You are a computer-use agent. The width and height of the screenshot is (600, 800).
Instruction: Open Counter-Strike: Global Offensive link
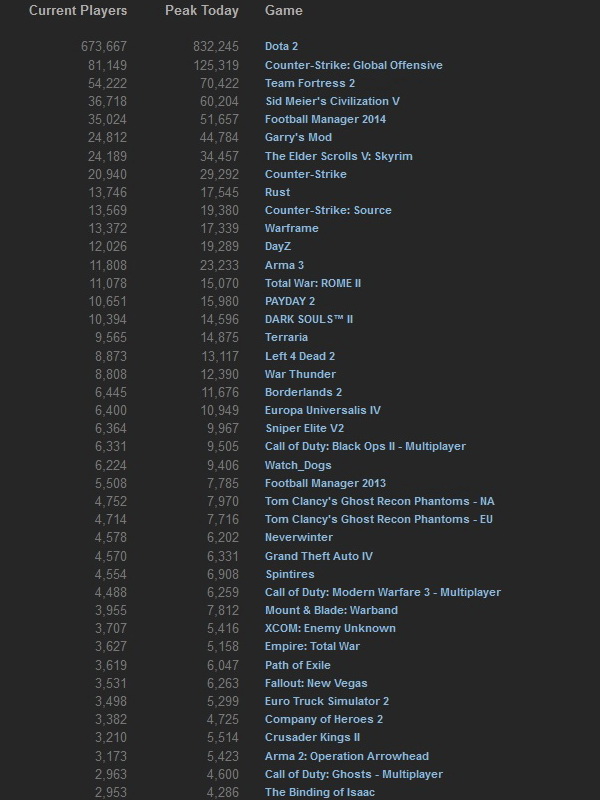tap(354, 65)
